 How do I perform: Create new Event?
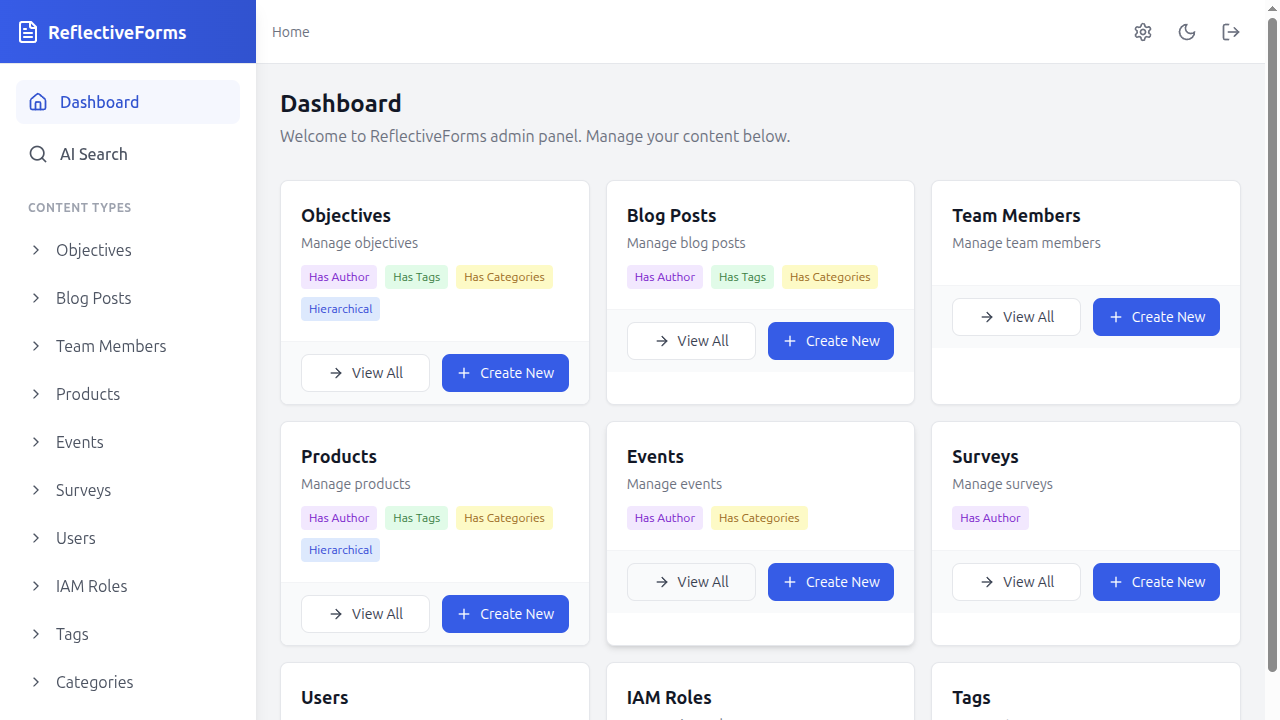point(831,582)
